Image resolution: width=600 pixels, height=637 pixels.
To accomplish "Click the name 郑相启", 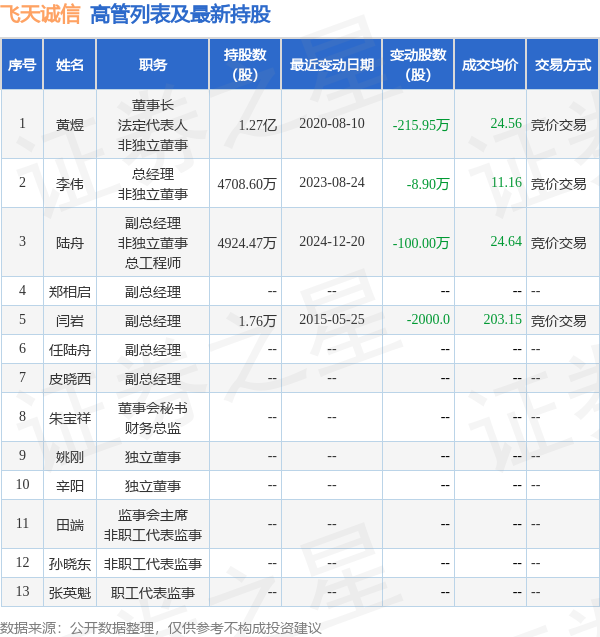I will (x=70, y=292).
